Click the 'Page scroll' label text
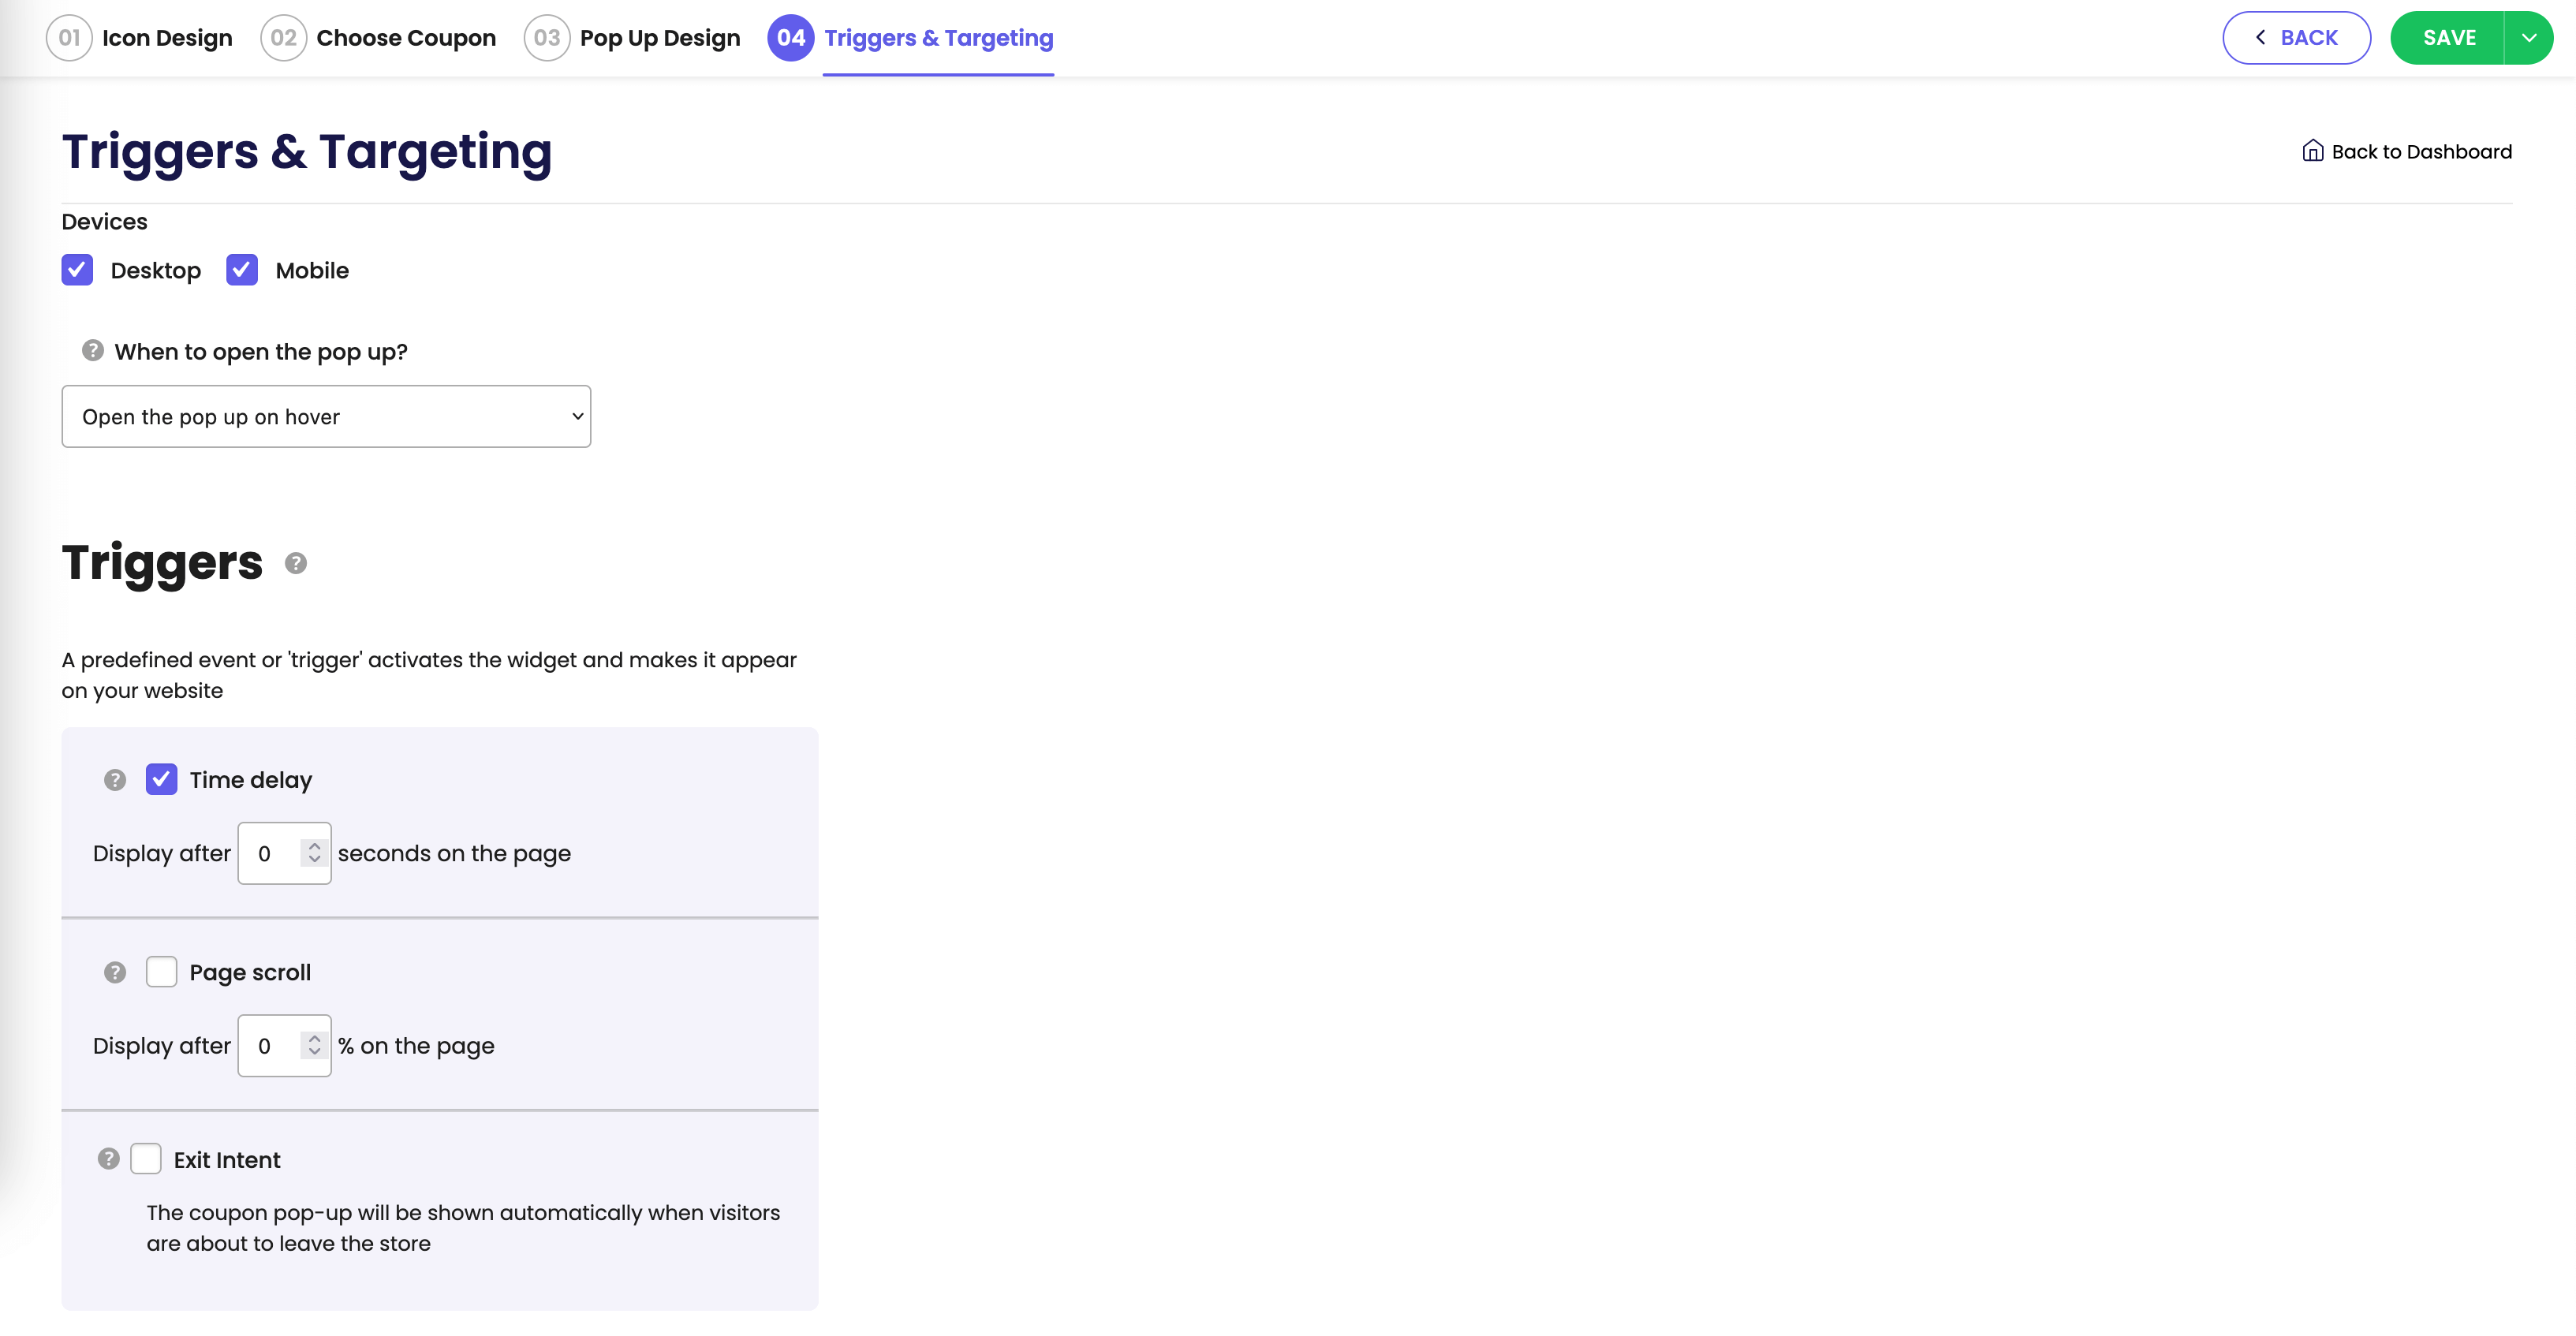This screenshot has width=2576, height=1336. point(250,972)
